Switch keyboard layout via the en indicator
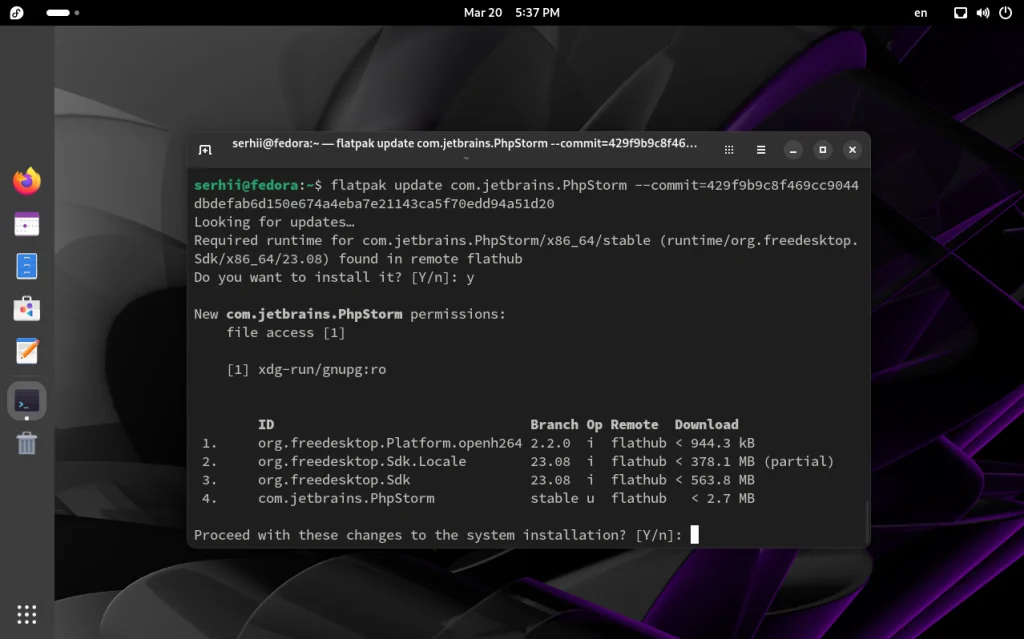This screenshot has width=1024, height=639. click(x=920, y=13)
